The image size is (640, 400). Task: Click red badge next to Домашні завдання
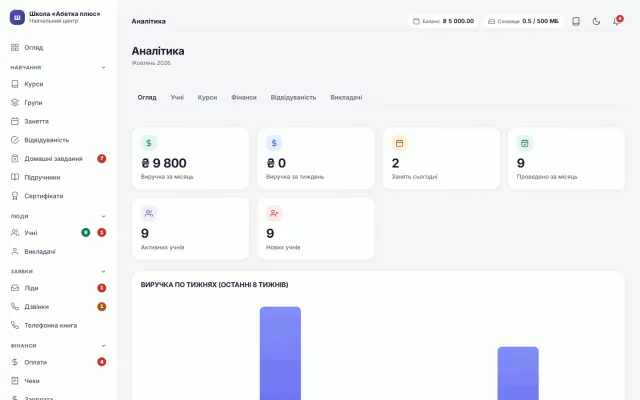point(102,158)
